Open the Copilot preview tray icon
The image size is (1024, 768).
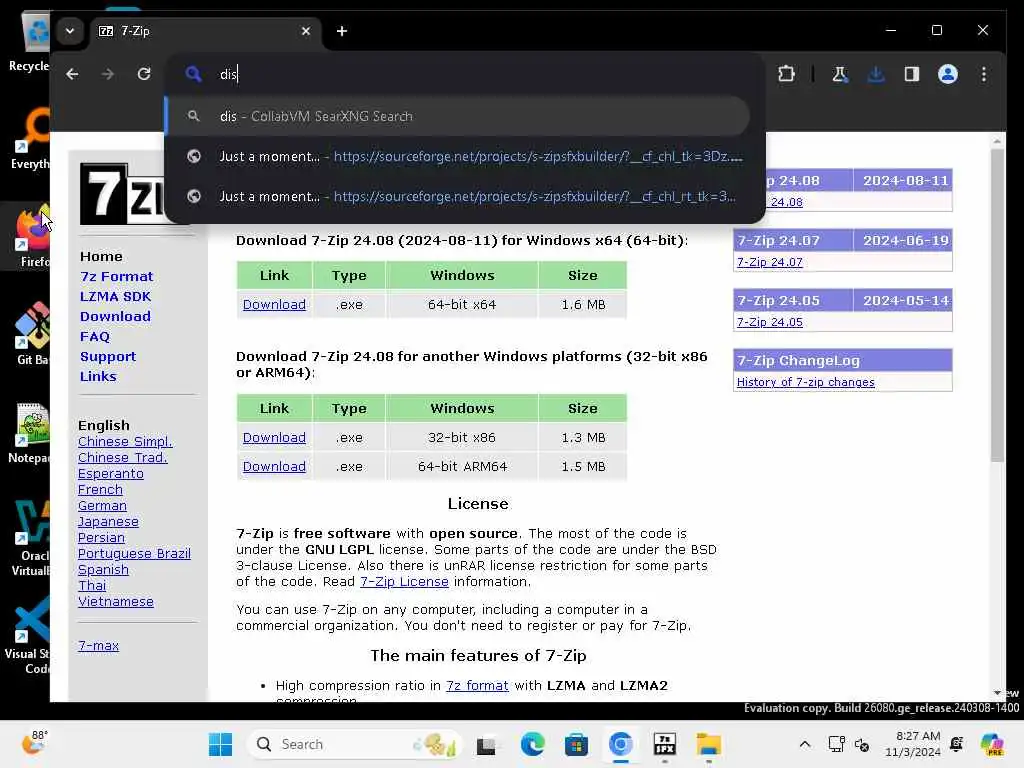992,744
